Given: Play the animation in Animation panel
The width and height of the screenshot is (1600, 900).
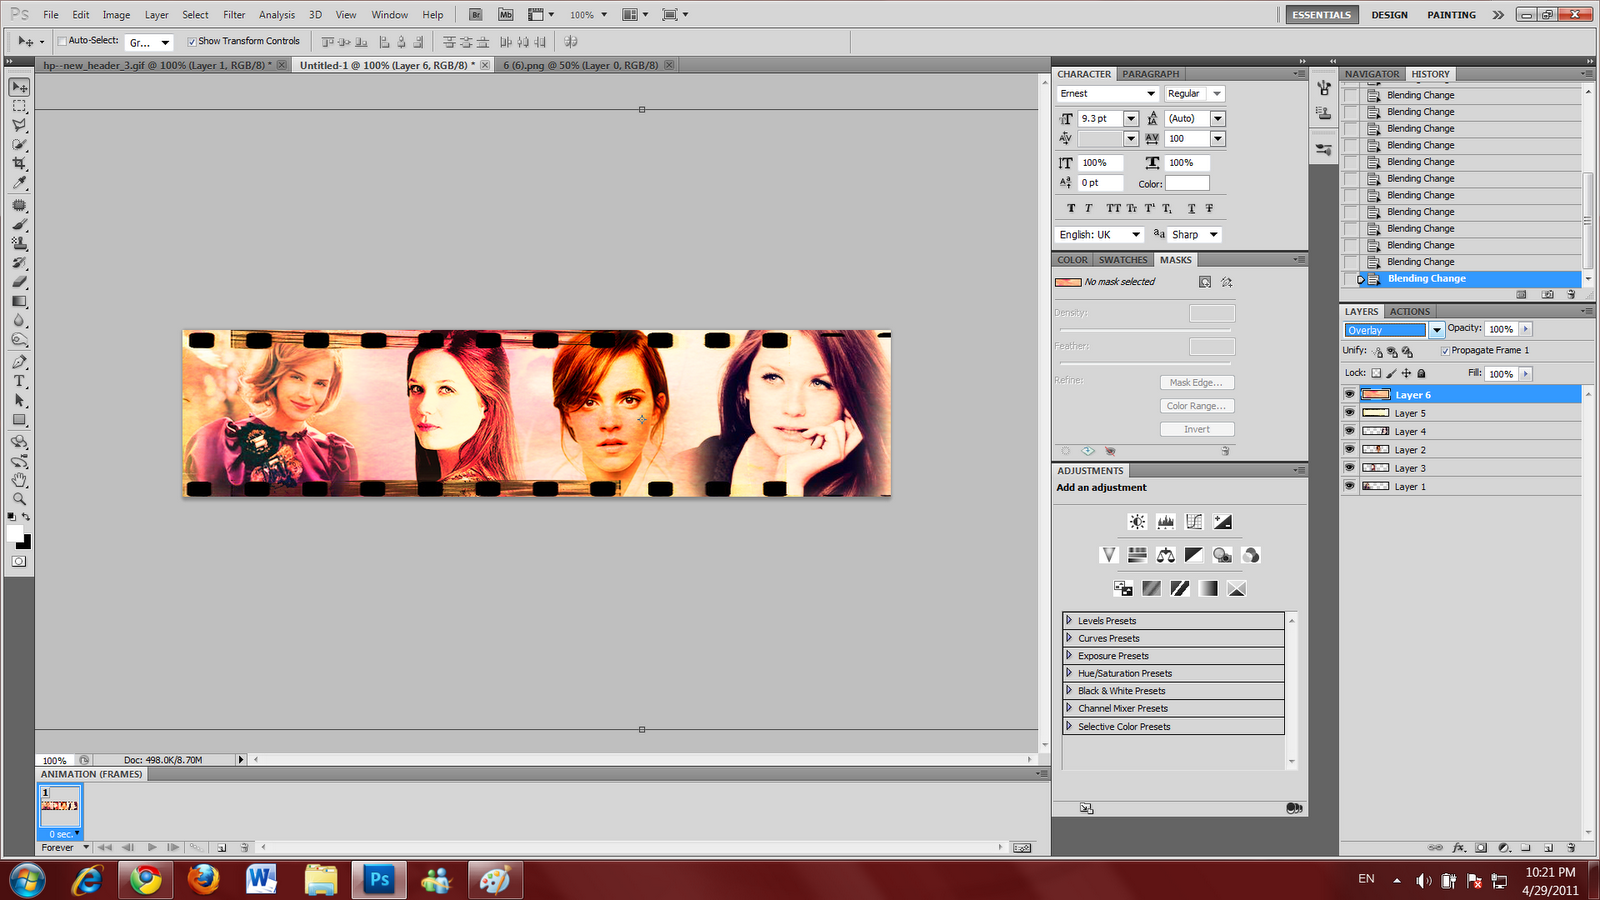Looking at the screenshot, I should click(151, 848).
